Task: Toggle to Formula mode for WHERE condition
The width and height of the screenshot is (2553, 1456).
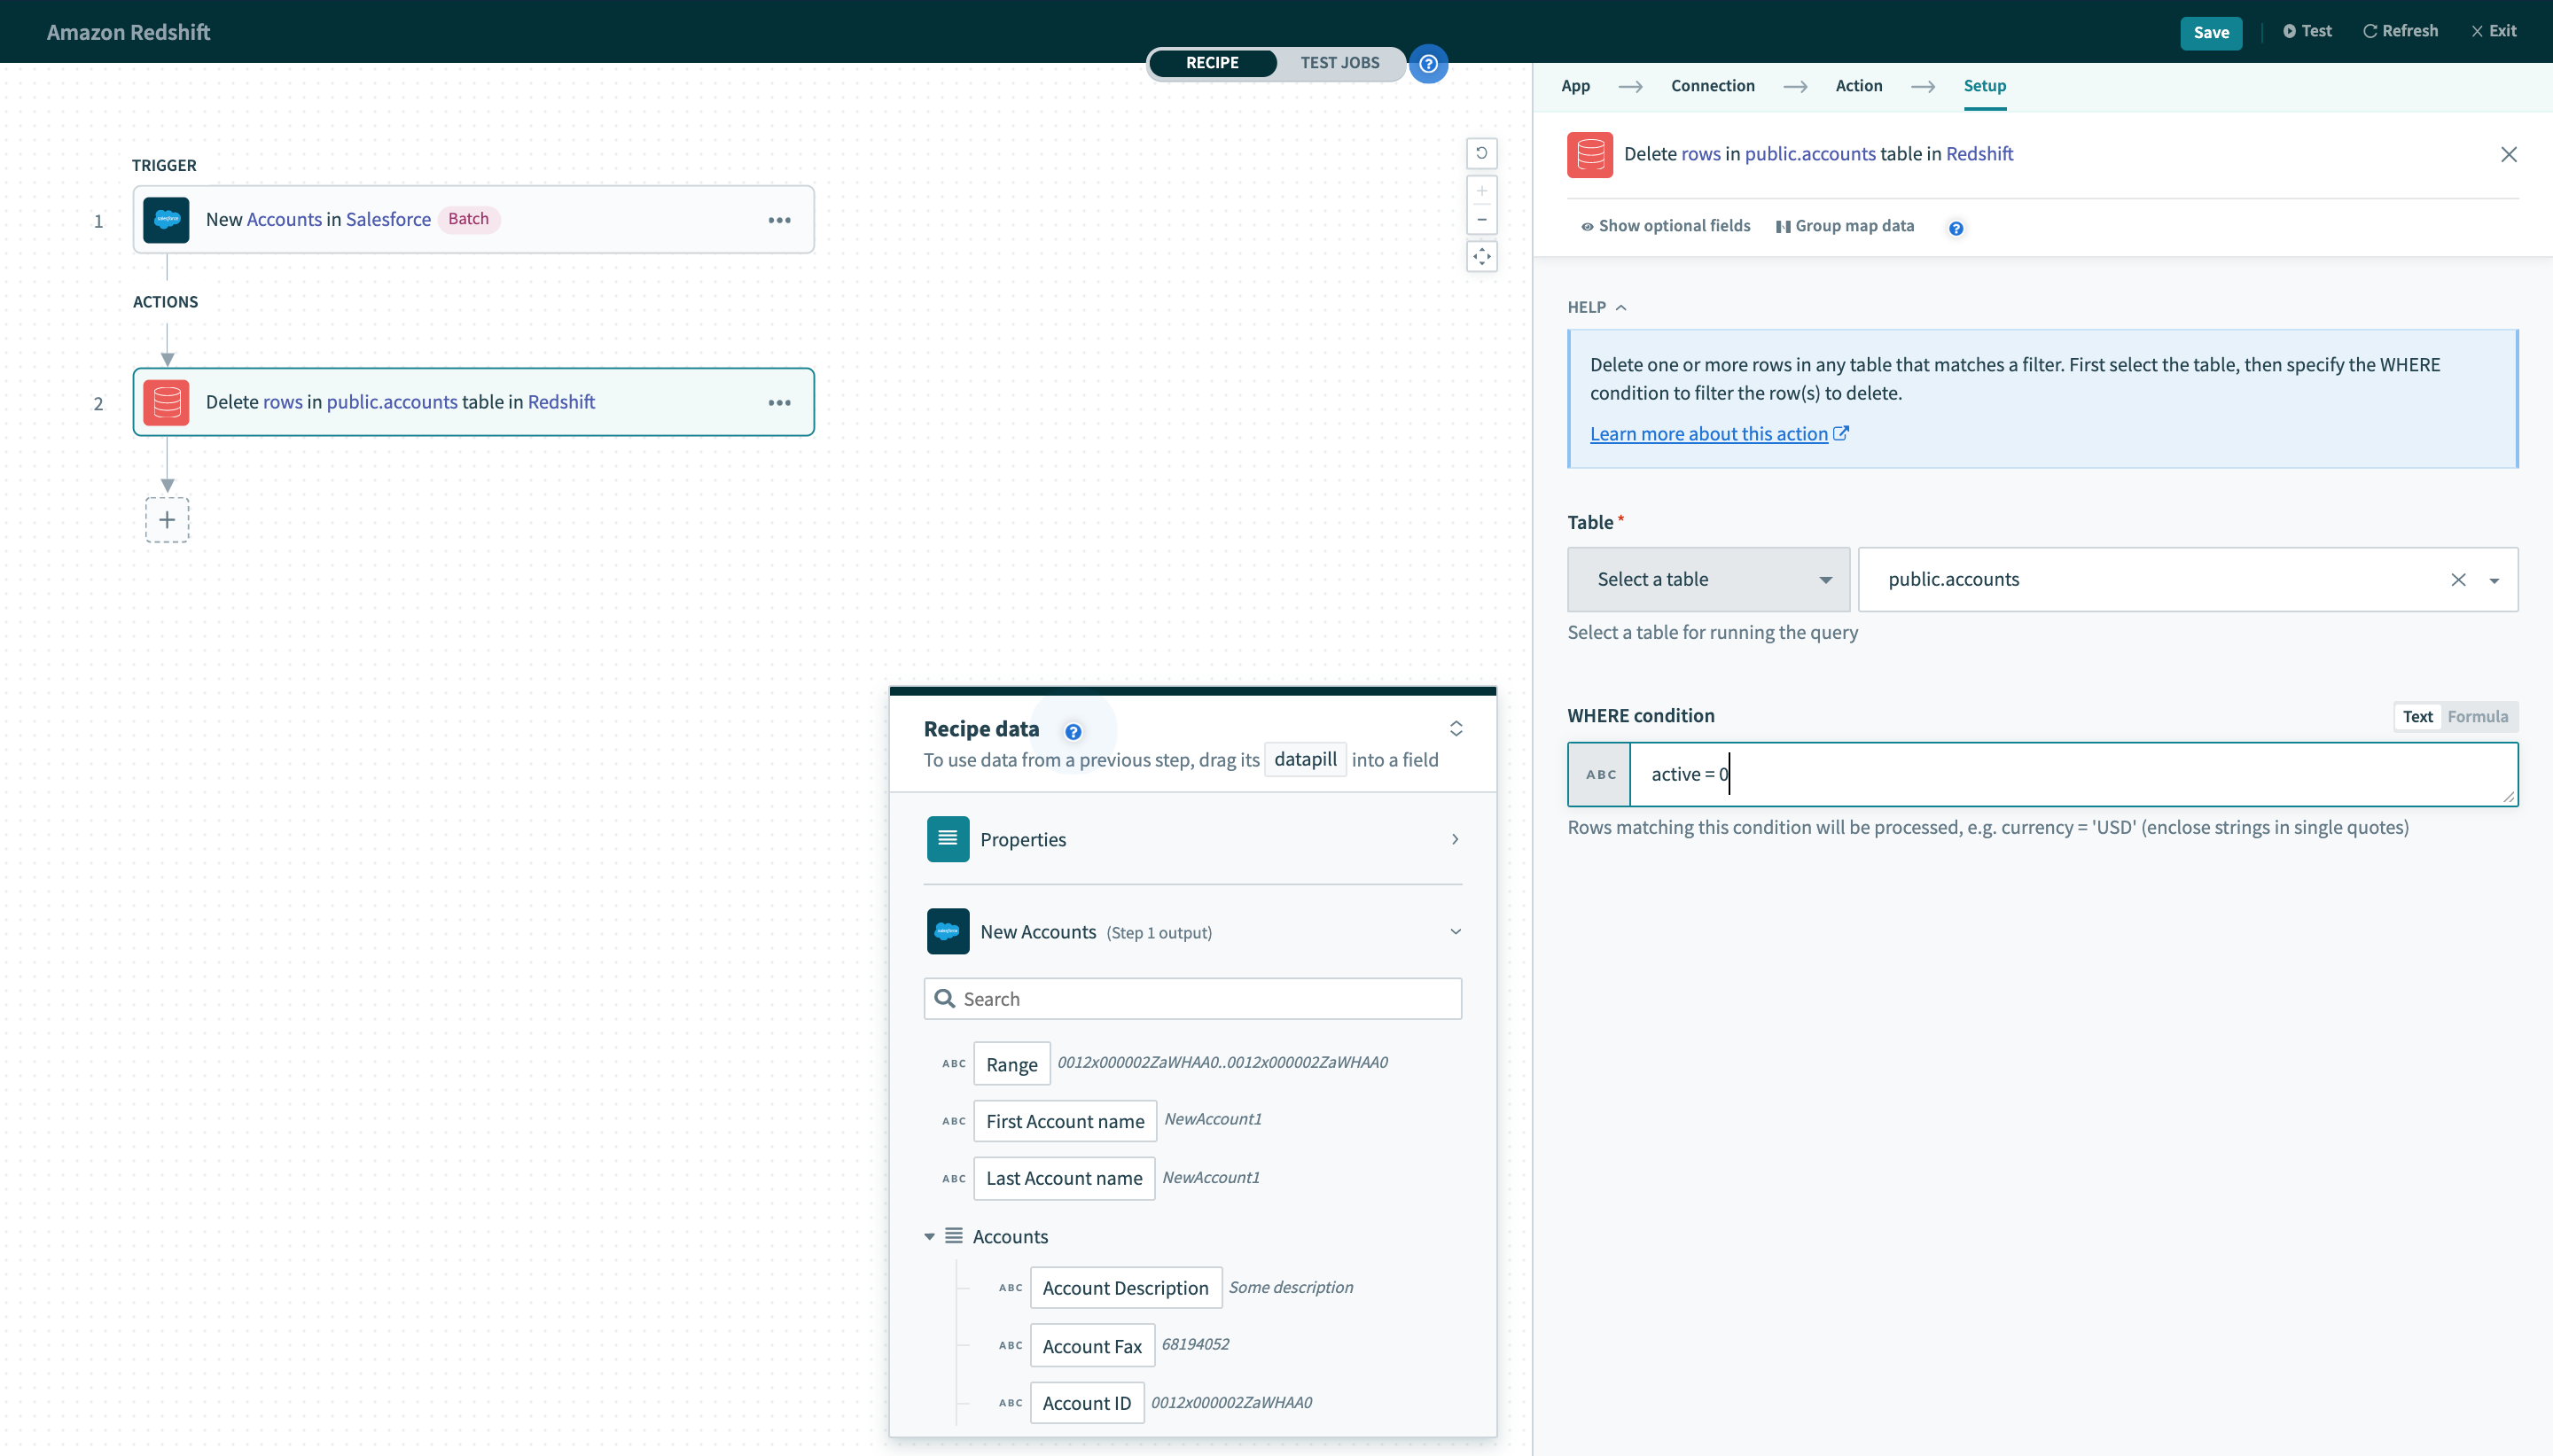Action: pyautogui.click(x=2478, y=715)
